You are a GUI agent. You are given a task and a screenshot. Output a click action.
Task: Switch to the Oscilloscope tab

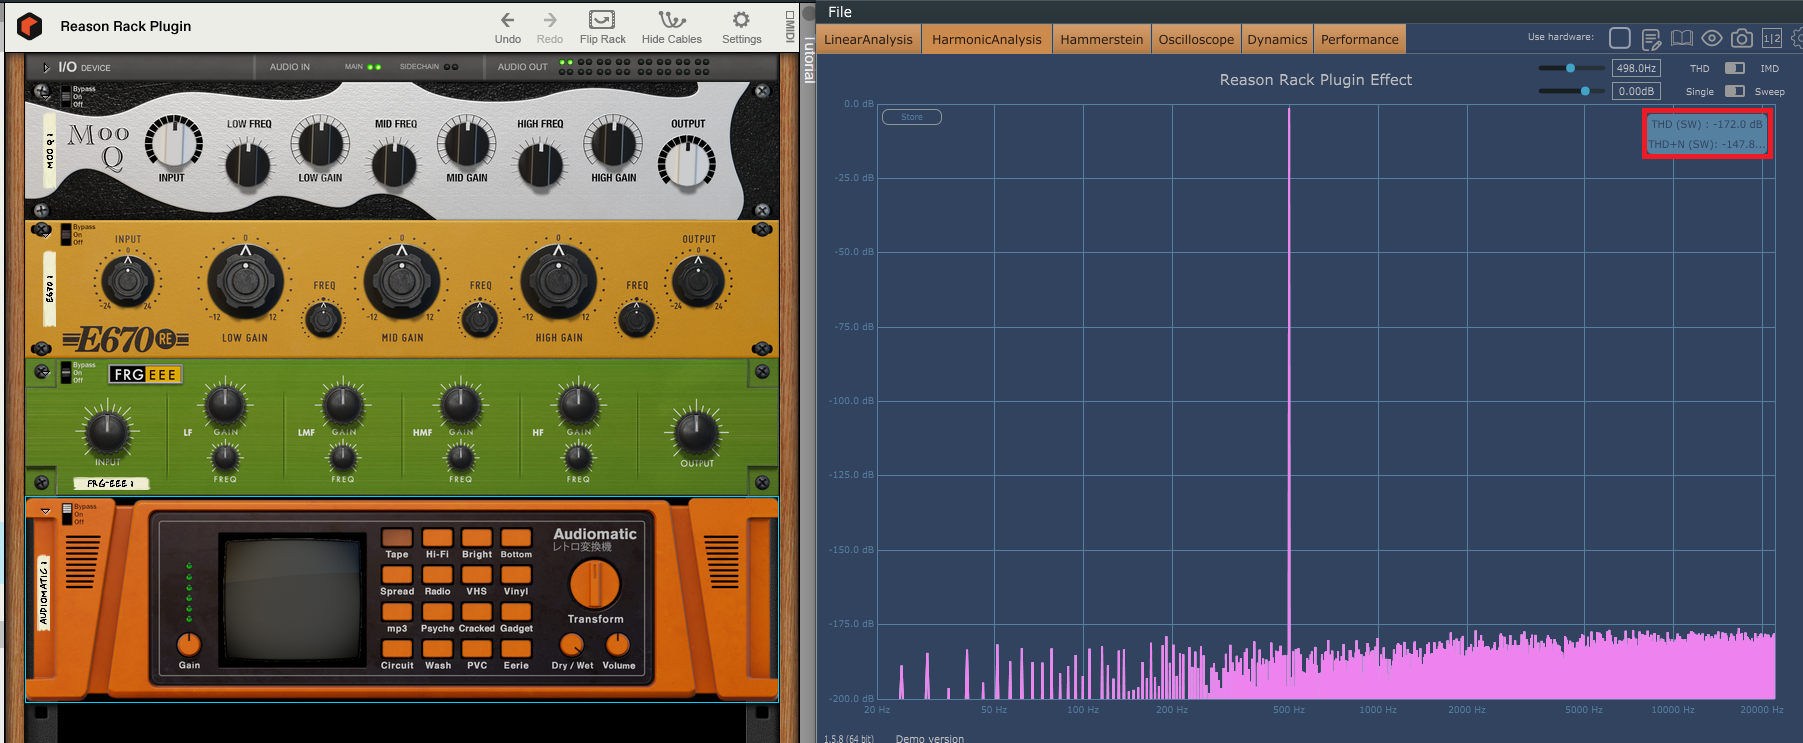point(1196,39)
